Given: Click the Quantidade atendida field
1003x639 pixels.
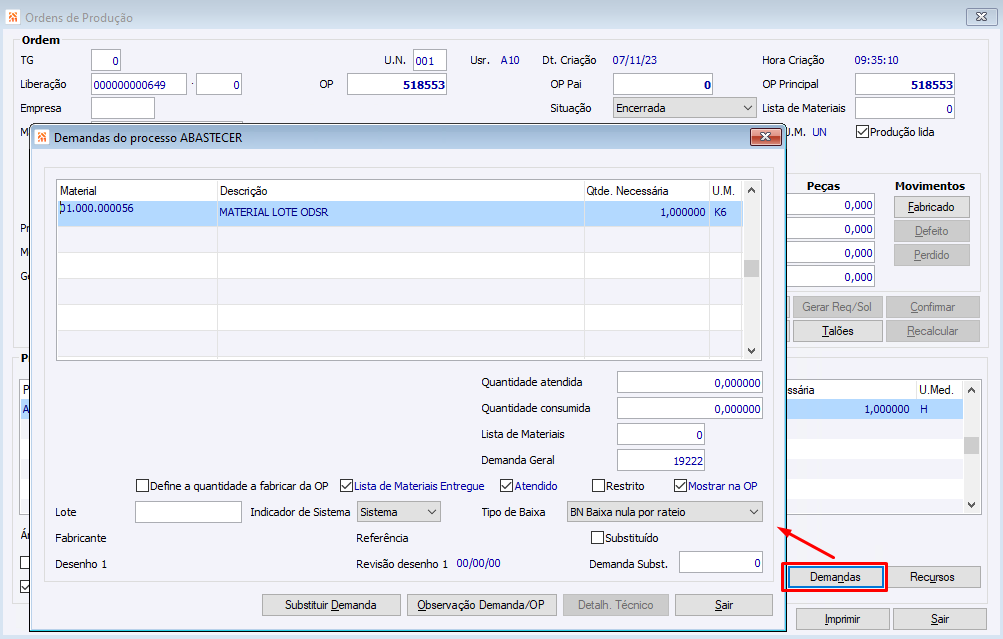Looking at the screenshot, I should [x=690, y=383].
